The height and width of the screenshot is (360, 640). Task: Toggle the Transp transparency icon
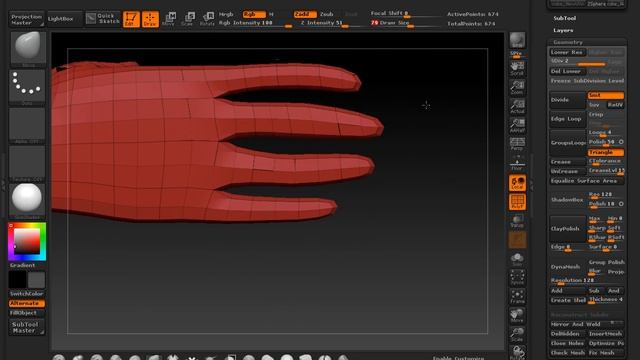coord(517,221)
